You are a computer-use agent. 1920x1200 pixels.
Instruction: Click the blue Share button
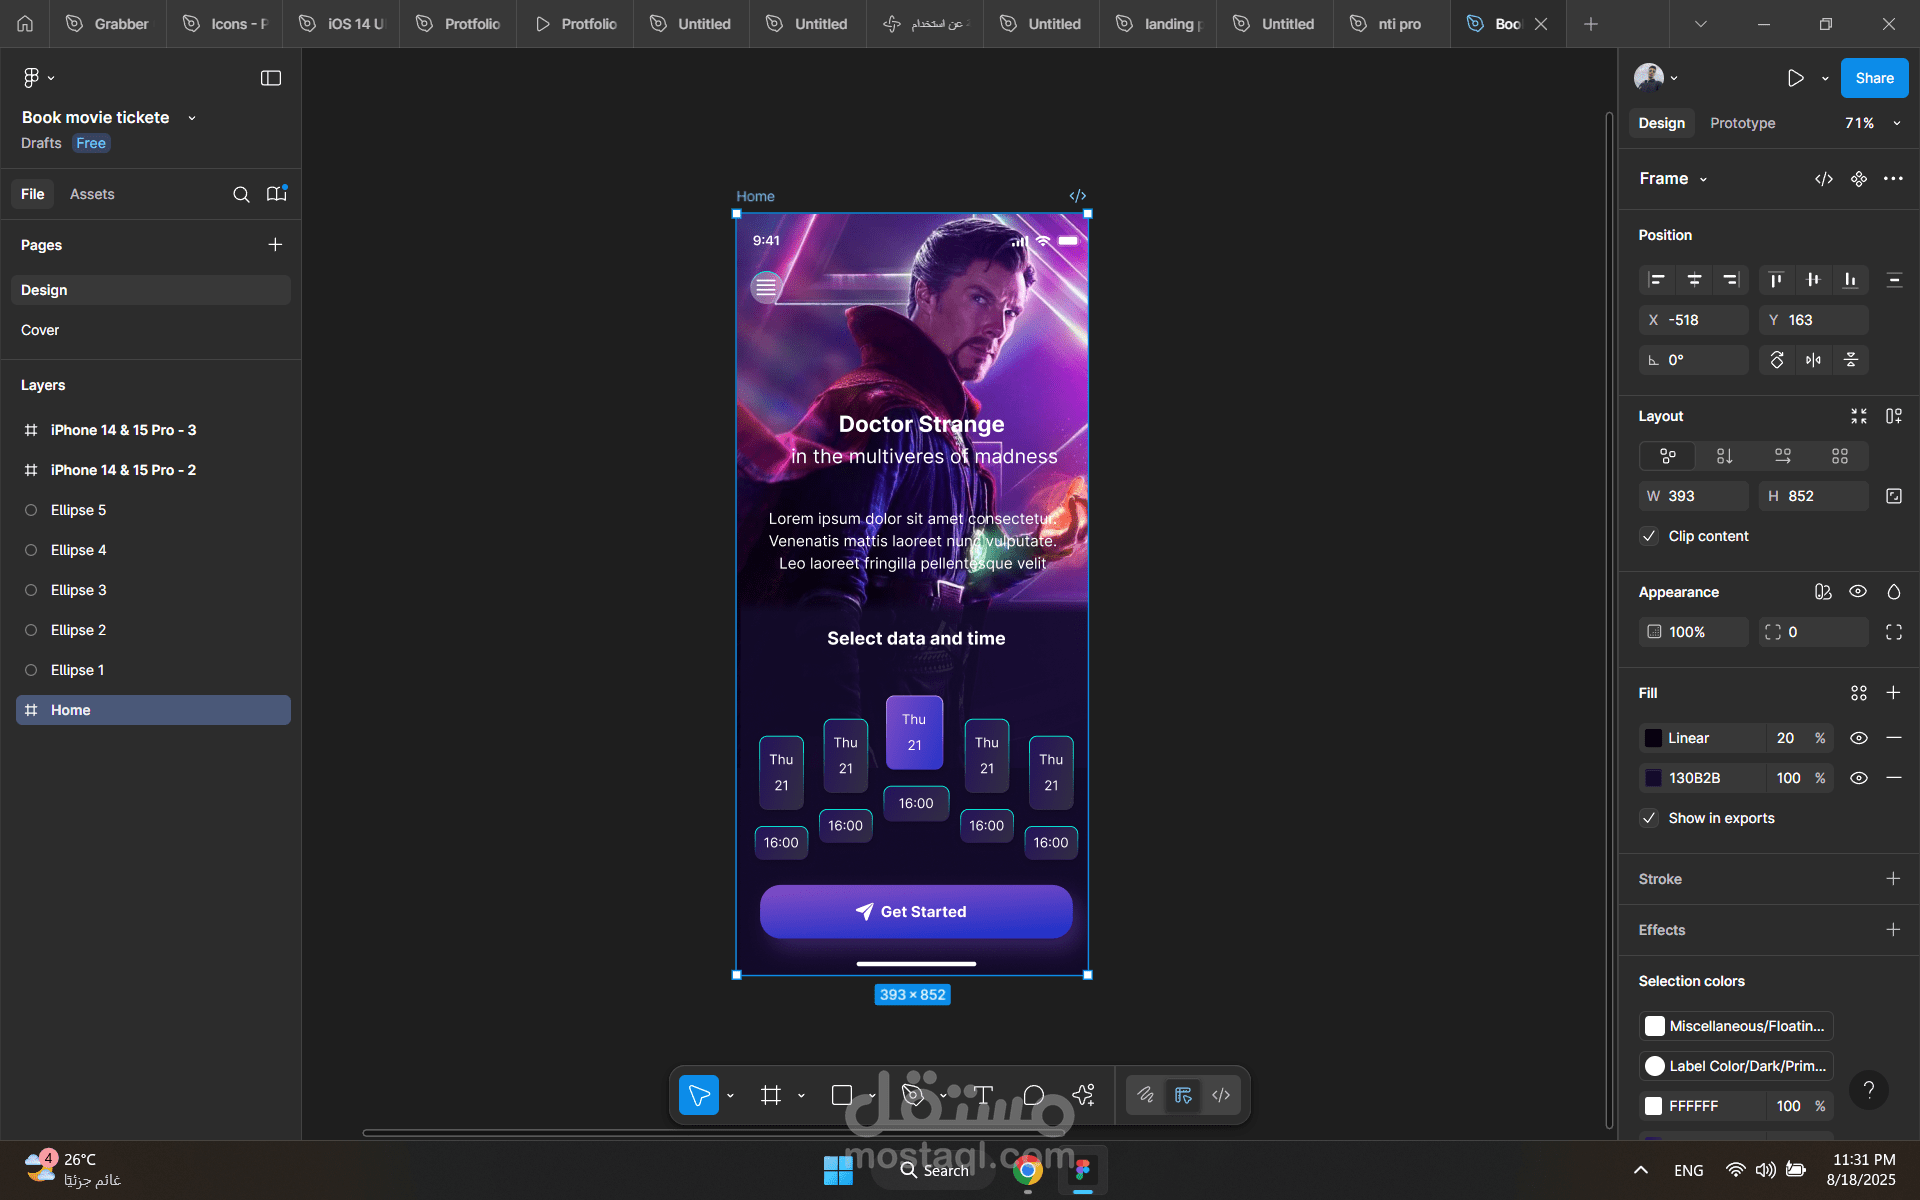point(1873,78)
